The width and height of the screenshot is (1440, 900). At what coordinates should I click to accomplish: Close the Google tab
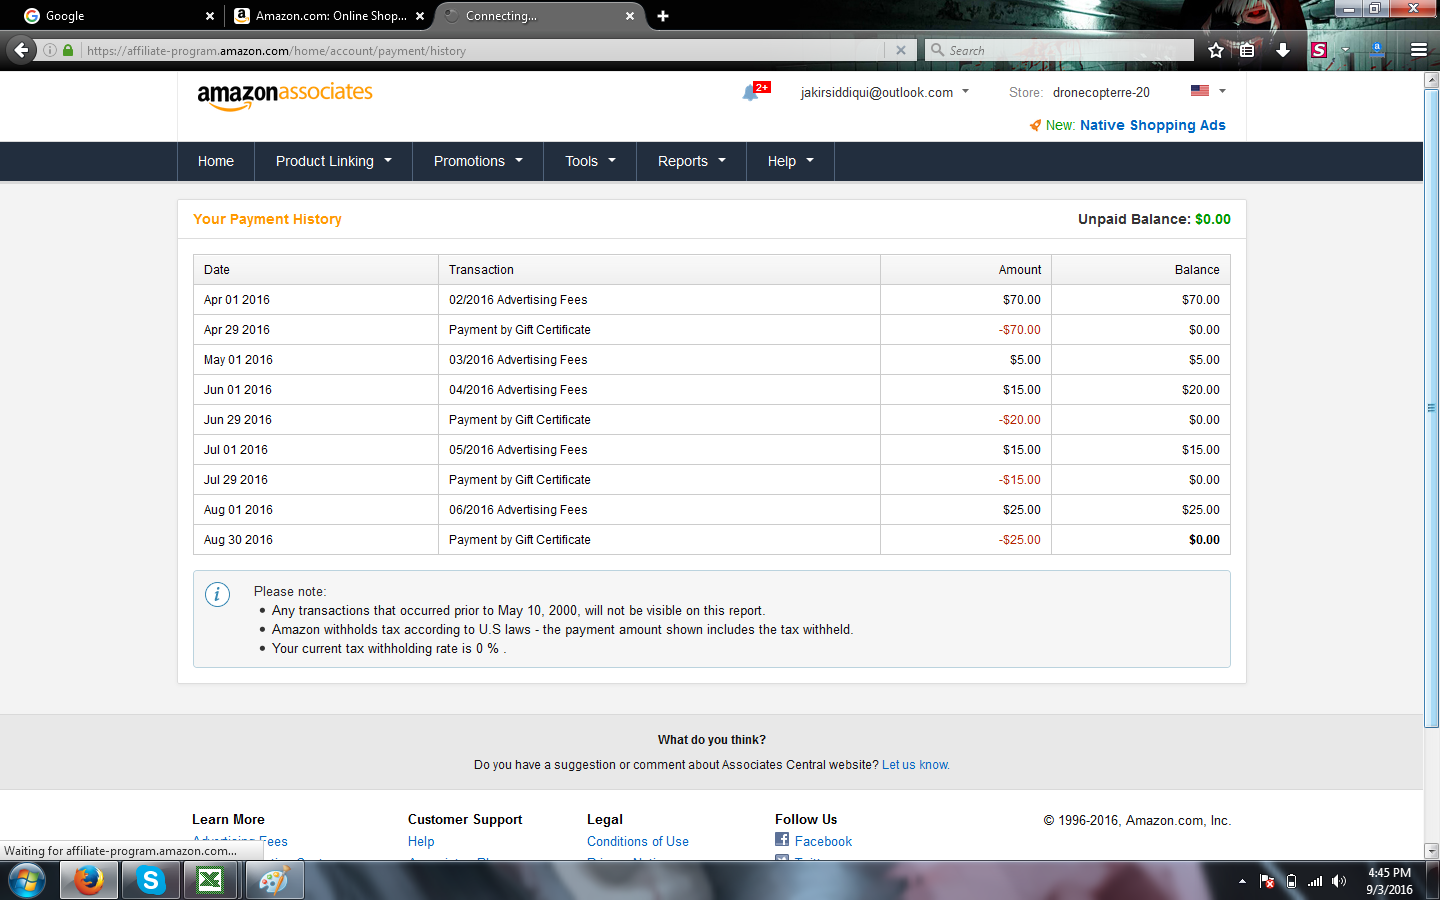point(210,16)
